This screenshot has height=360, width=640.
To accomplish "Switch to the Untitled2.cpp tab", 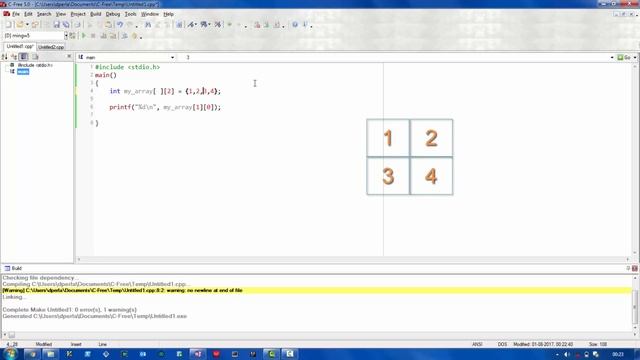I will click(51, 47).
